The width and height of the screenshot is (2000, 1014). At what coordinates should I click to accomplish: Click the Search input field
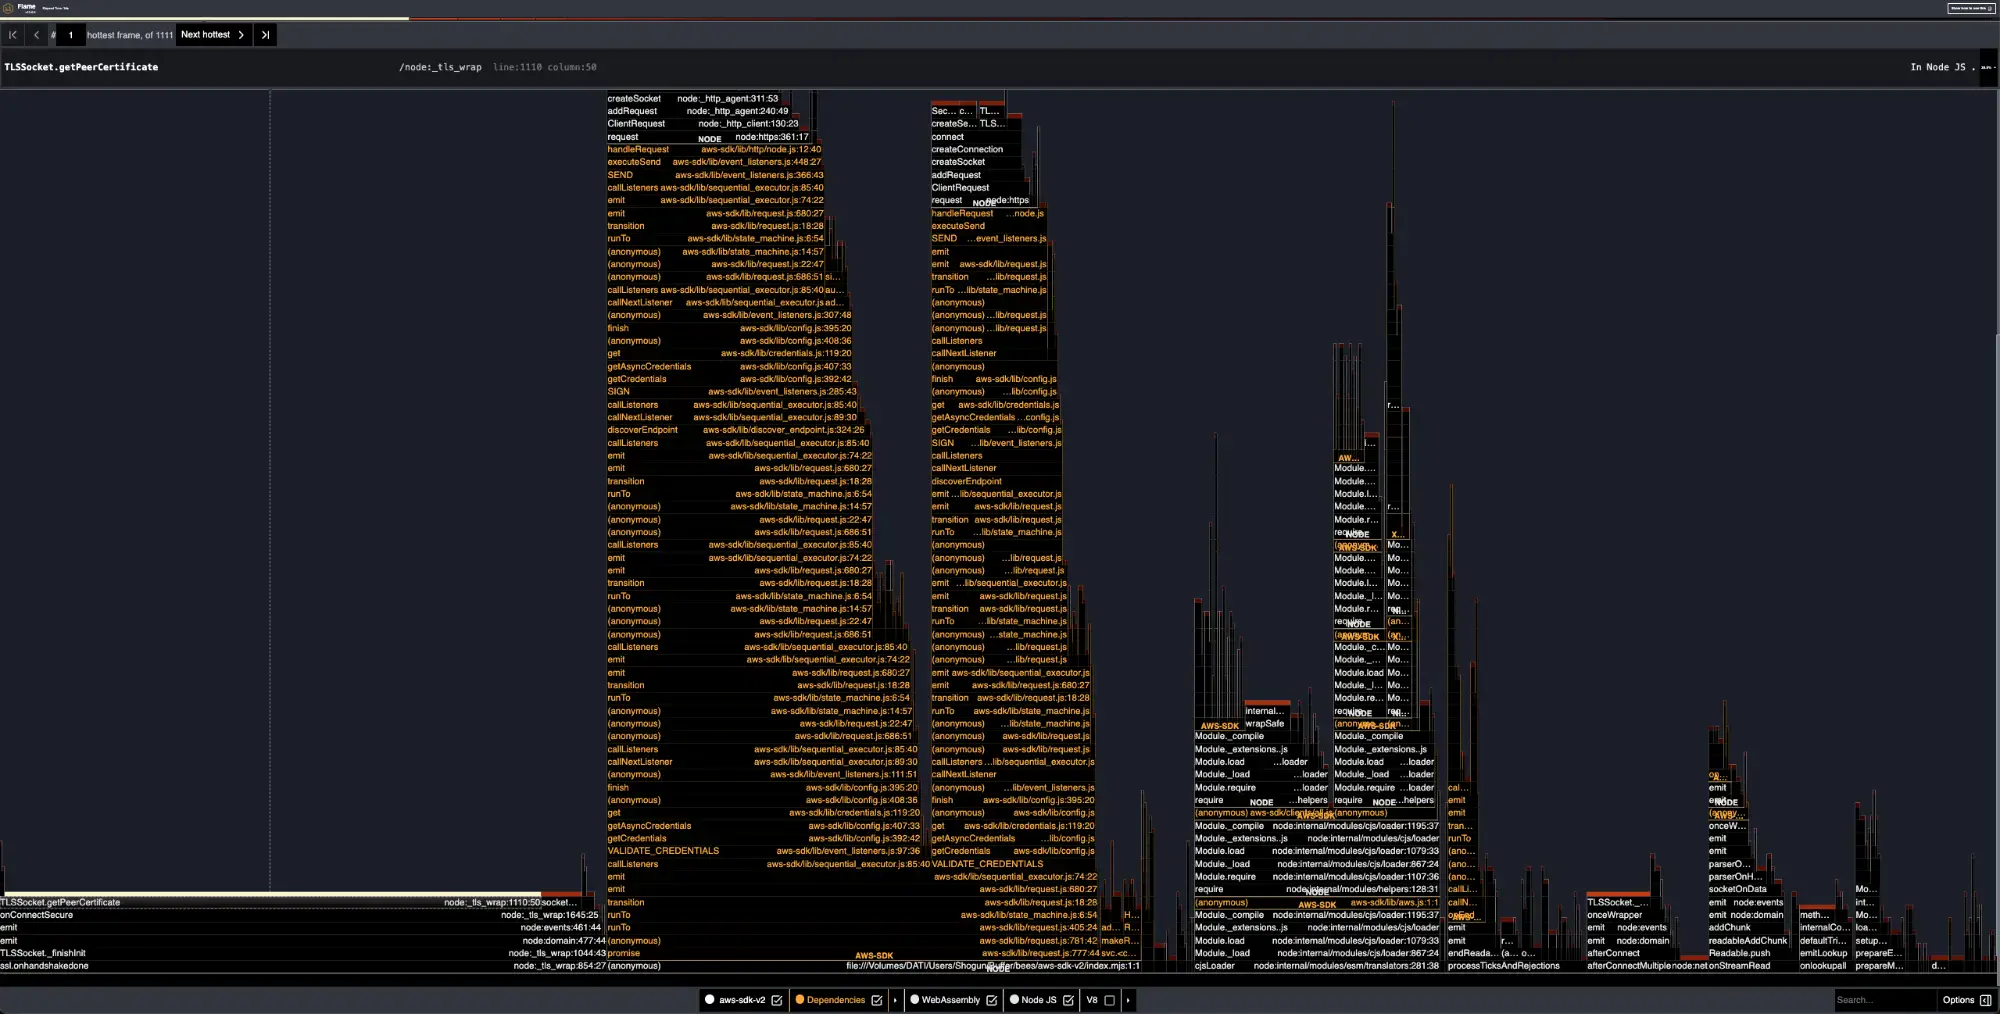pos(1880,1000)
